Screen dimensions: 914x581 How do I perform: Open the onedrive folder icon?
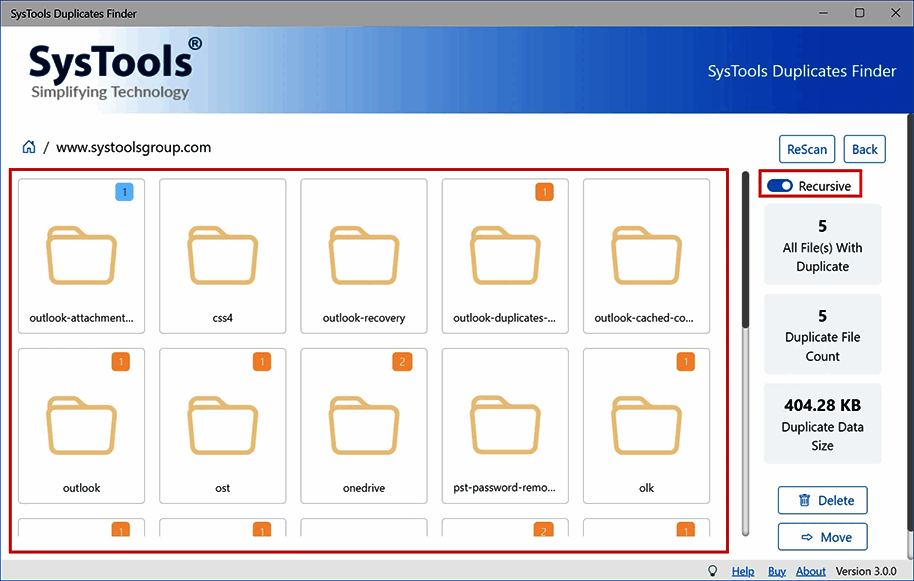click(363, 425)
